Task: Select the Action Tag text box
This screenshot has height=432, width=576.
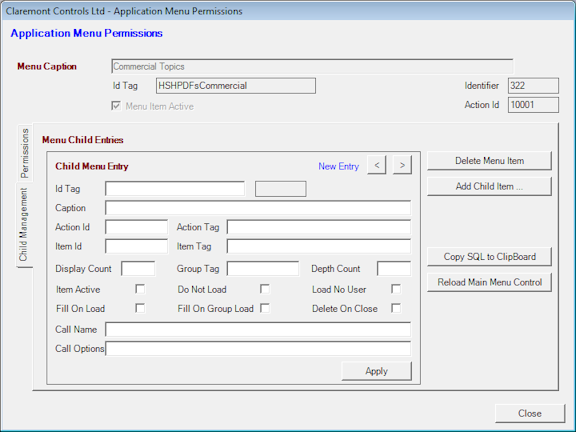Action: [319, 227]
